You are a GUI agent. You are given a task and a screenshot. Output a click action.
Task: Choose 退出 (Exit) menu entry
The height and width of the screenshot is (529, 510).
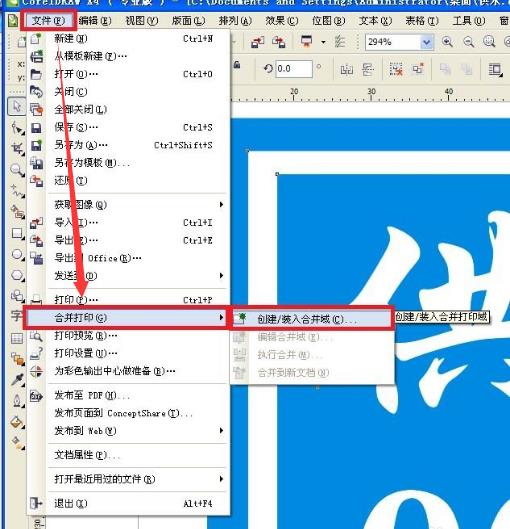tap(128, 503)
